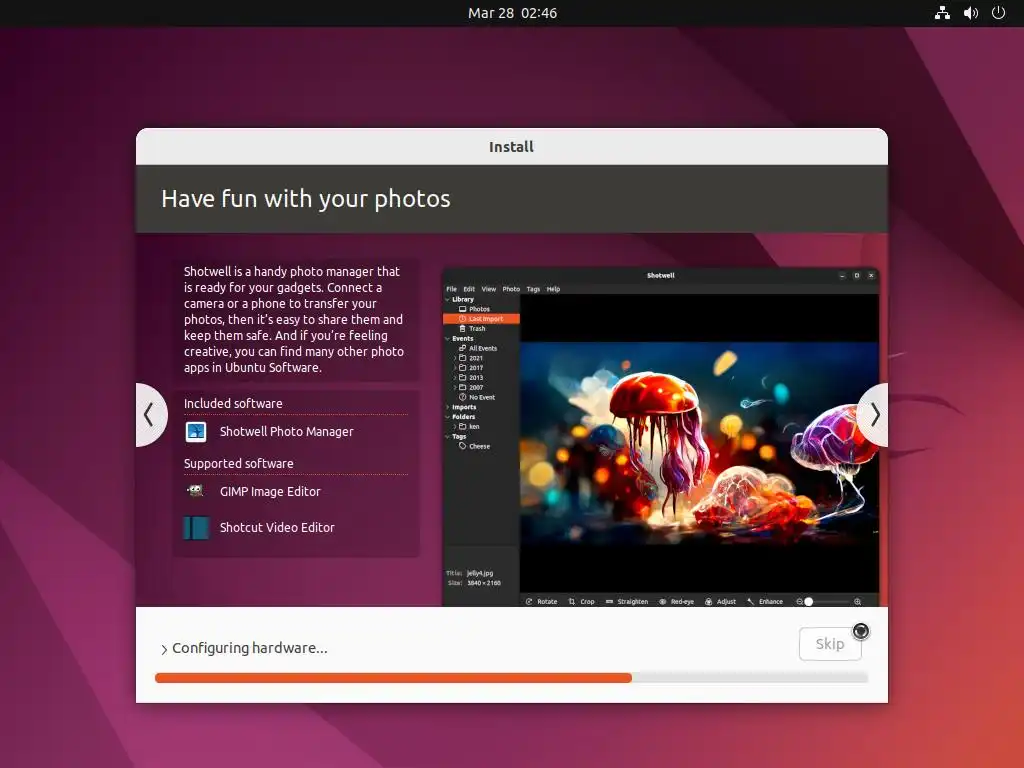The width and height of the screenshot is (1024, 768).
Task: Click the Red-eye tool in Shotwell preview
Action: point(676,601)
